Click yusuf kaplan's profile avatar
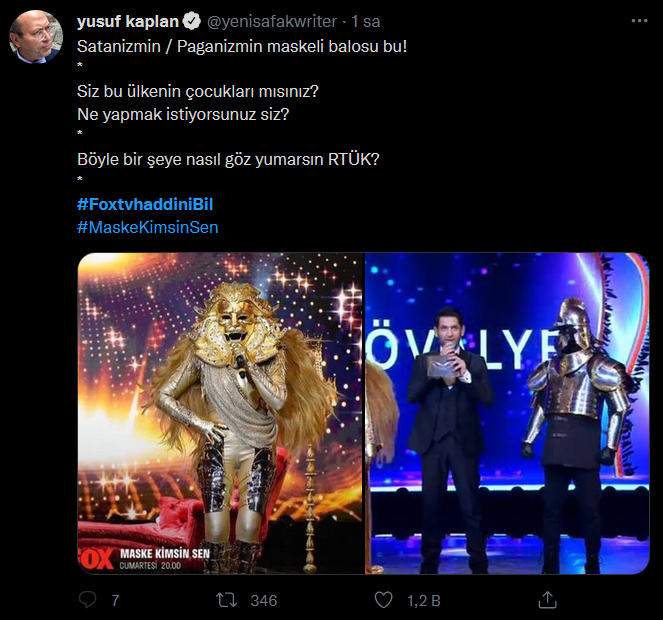663x620 pixels. (36, 37)
